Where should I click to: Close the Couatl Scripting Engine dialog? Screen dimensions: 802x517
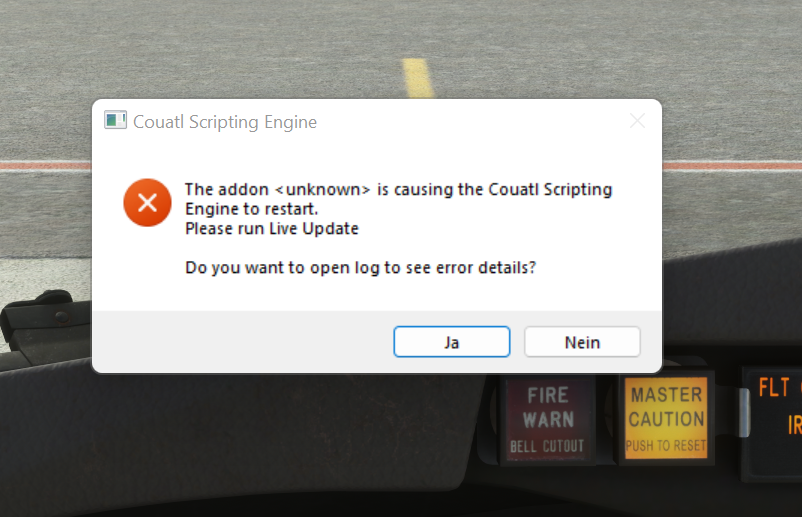[x=637, y=121]
